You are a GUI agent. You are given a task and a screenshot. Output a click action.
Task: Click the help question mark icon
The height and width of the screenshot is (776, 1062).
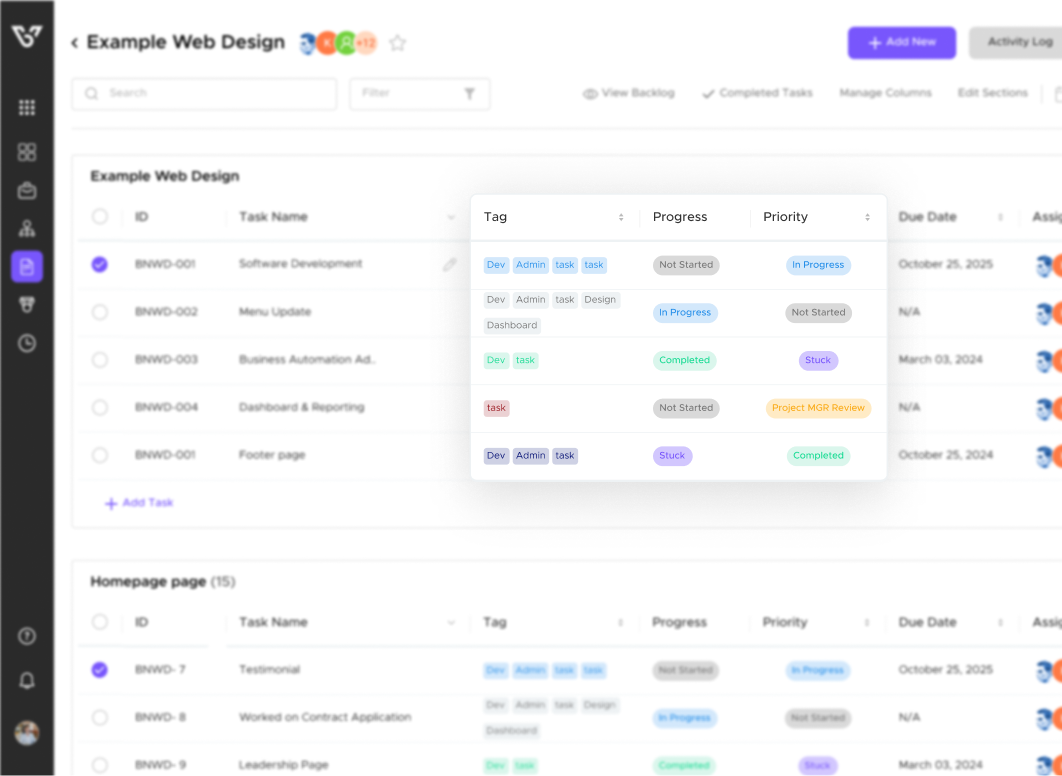(27, 636)
